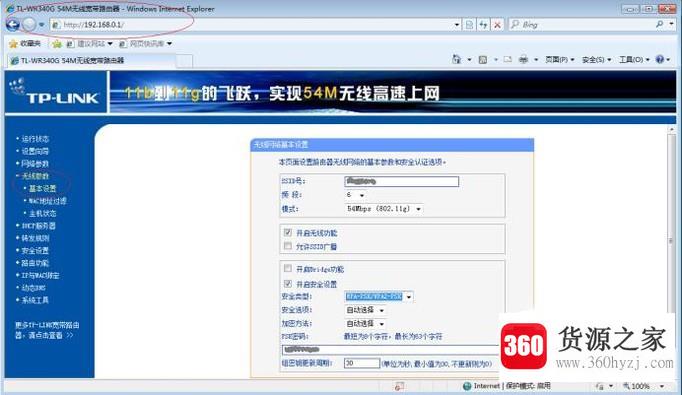Image resolution: width=682 pixels, height=395 pixels.
Task: Expand DHCP服务器 in the sidebar
Action: 39,226
